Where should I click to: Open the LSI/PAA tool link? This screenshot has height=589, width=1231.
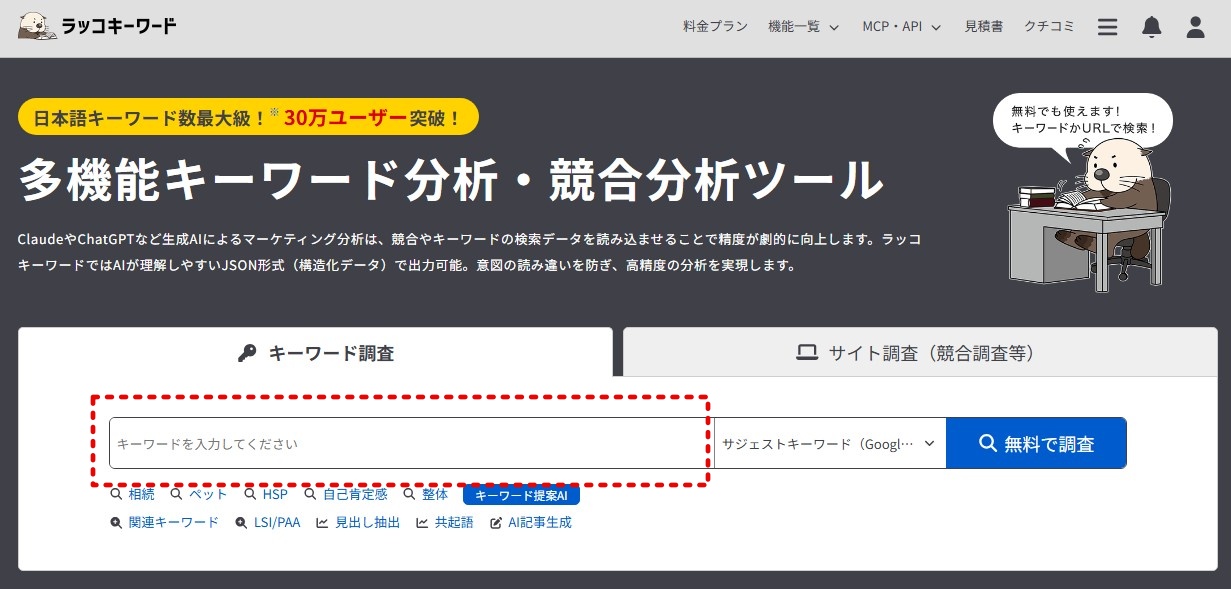click(x=267, y=522)
